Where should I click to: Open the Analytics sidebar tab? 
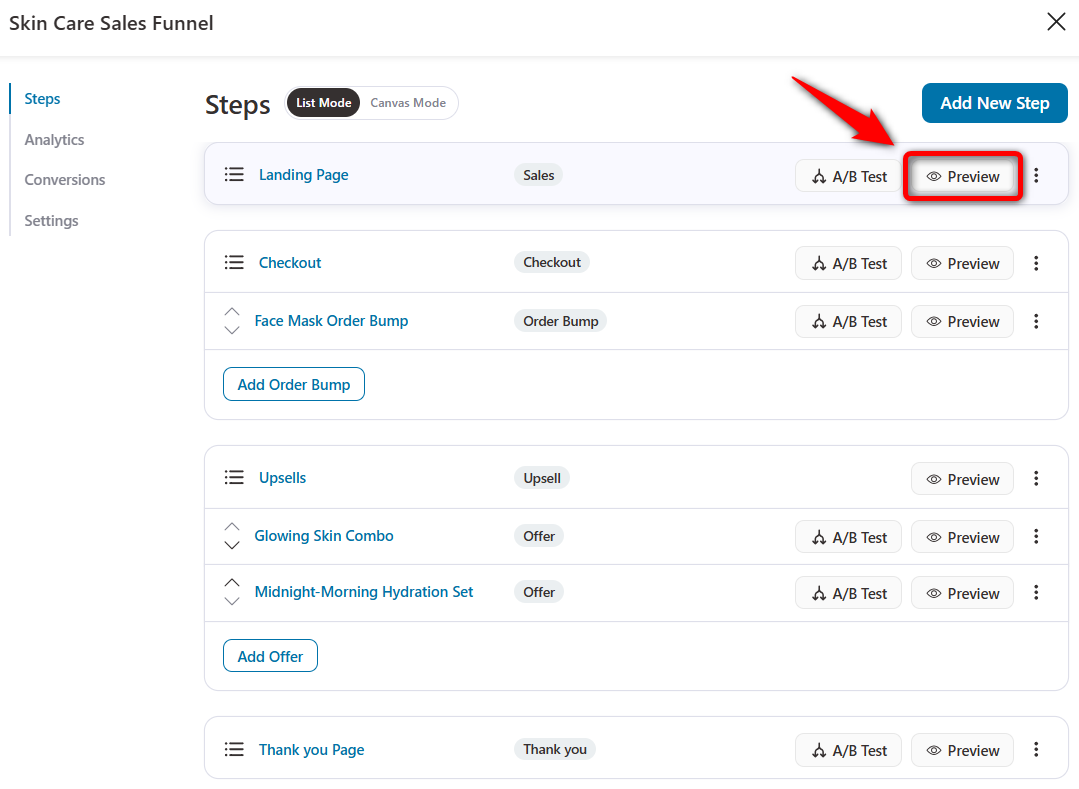pyautogui.click(x=54, y=140)
